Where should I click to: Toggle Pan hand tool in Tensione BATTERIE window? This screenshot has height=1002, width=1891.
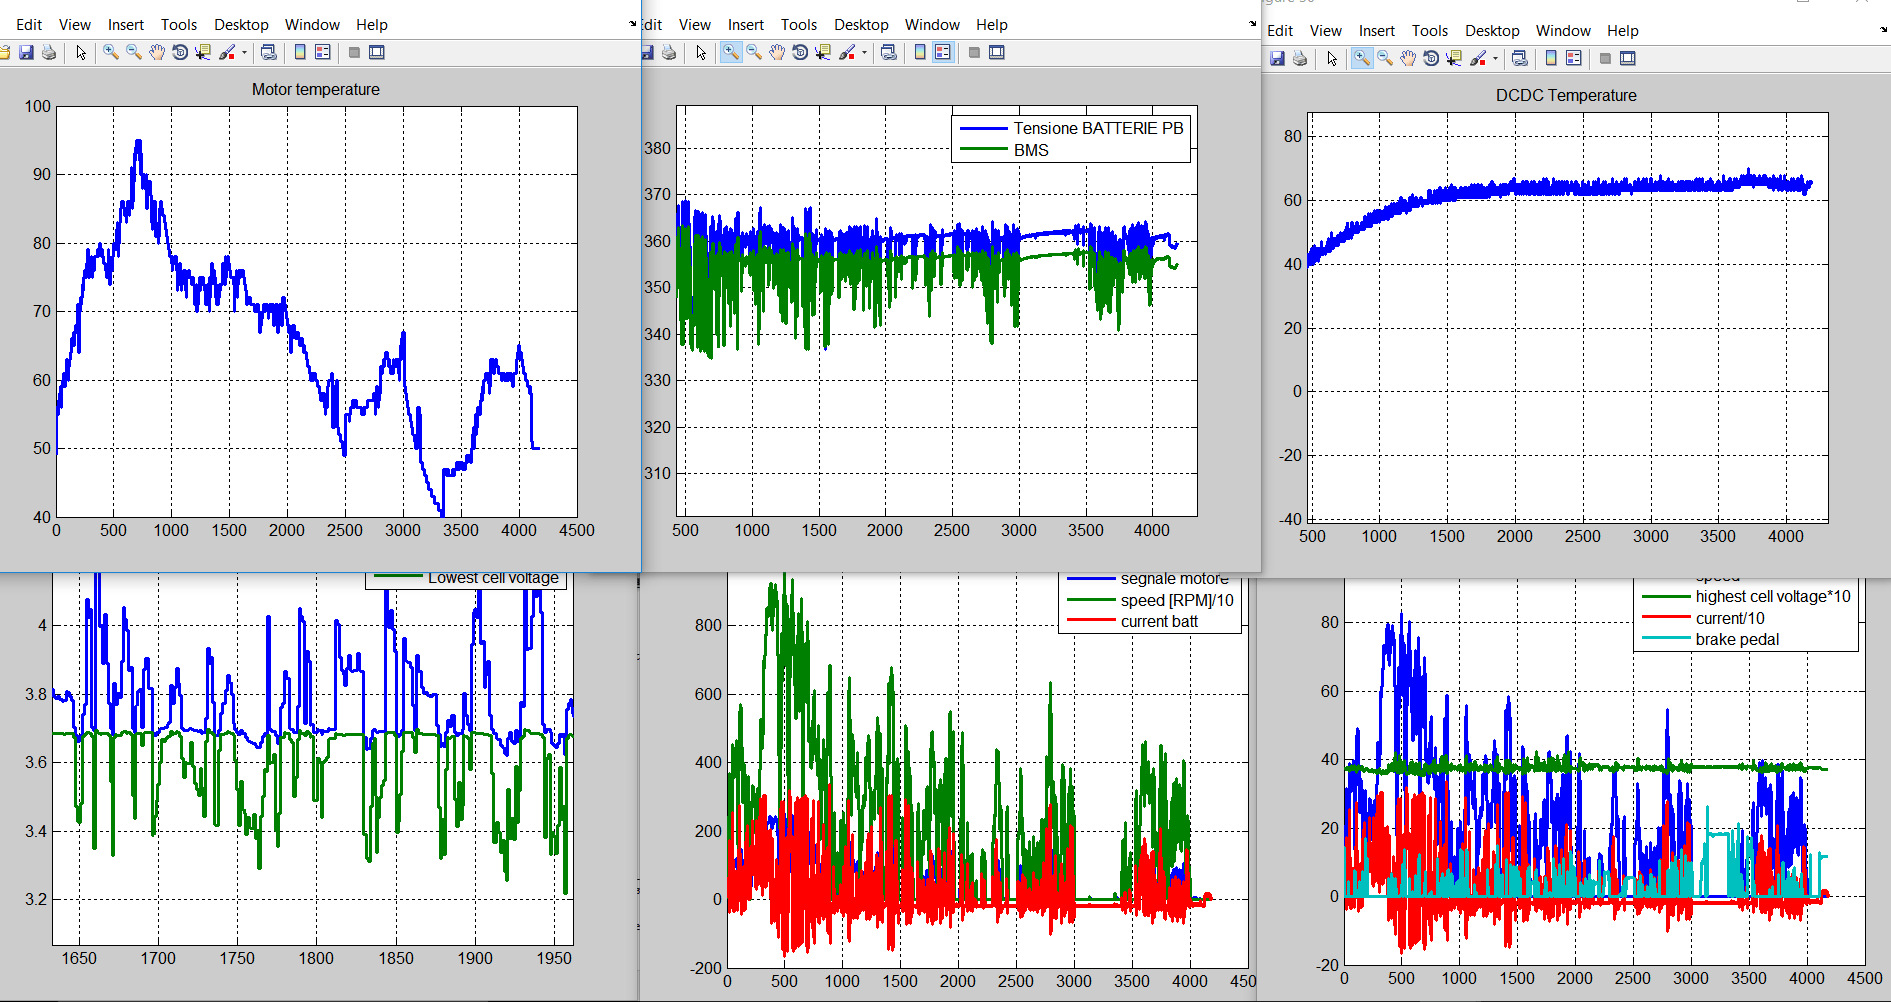(x=777, y=53)
